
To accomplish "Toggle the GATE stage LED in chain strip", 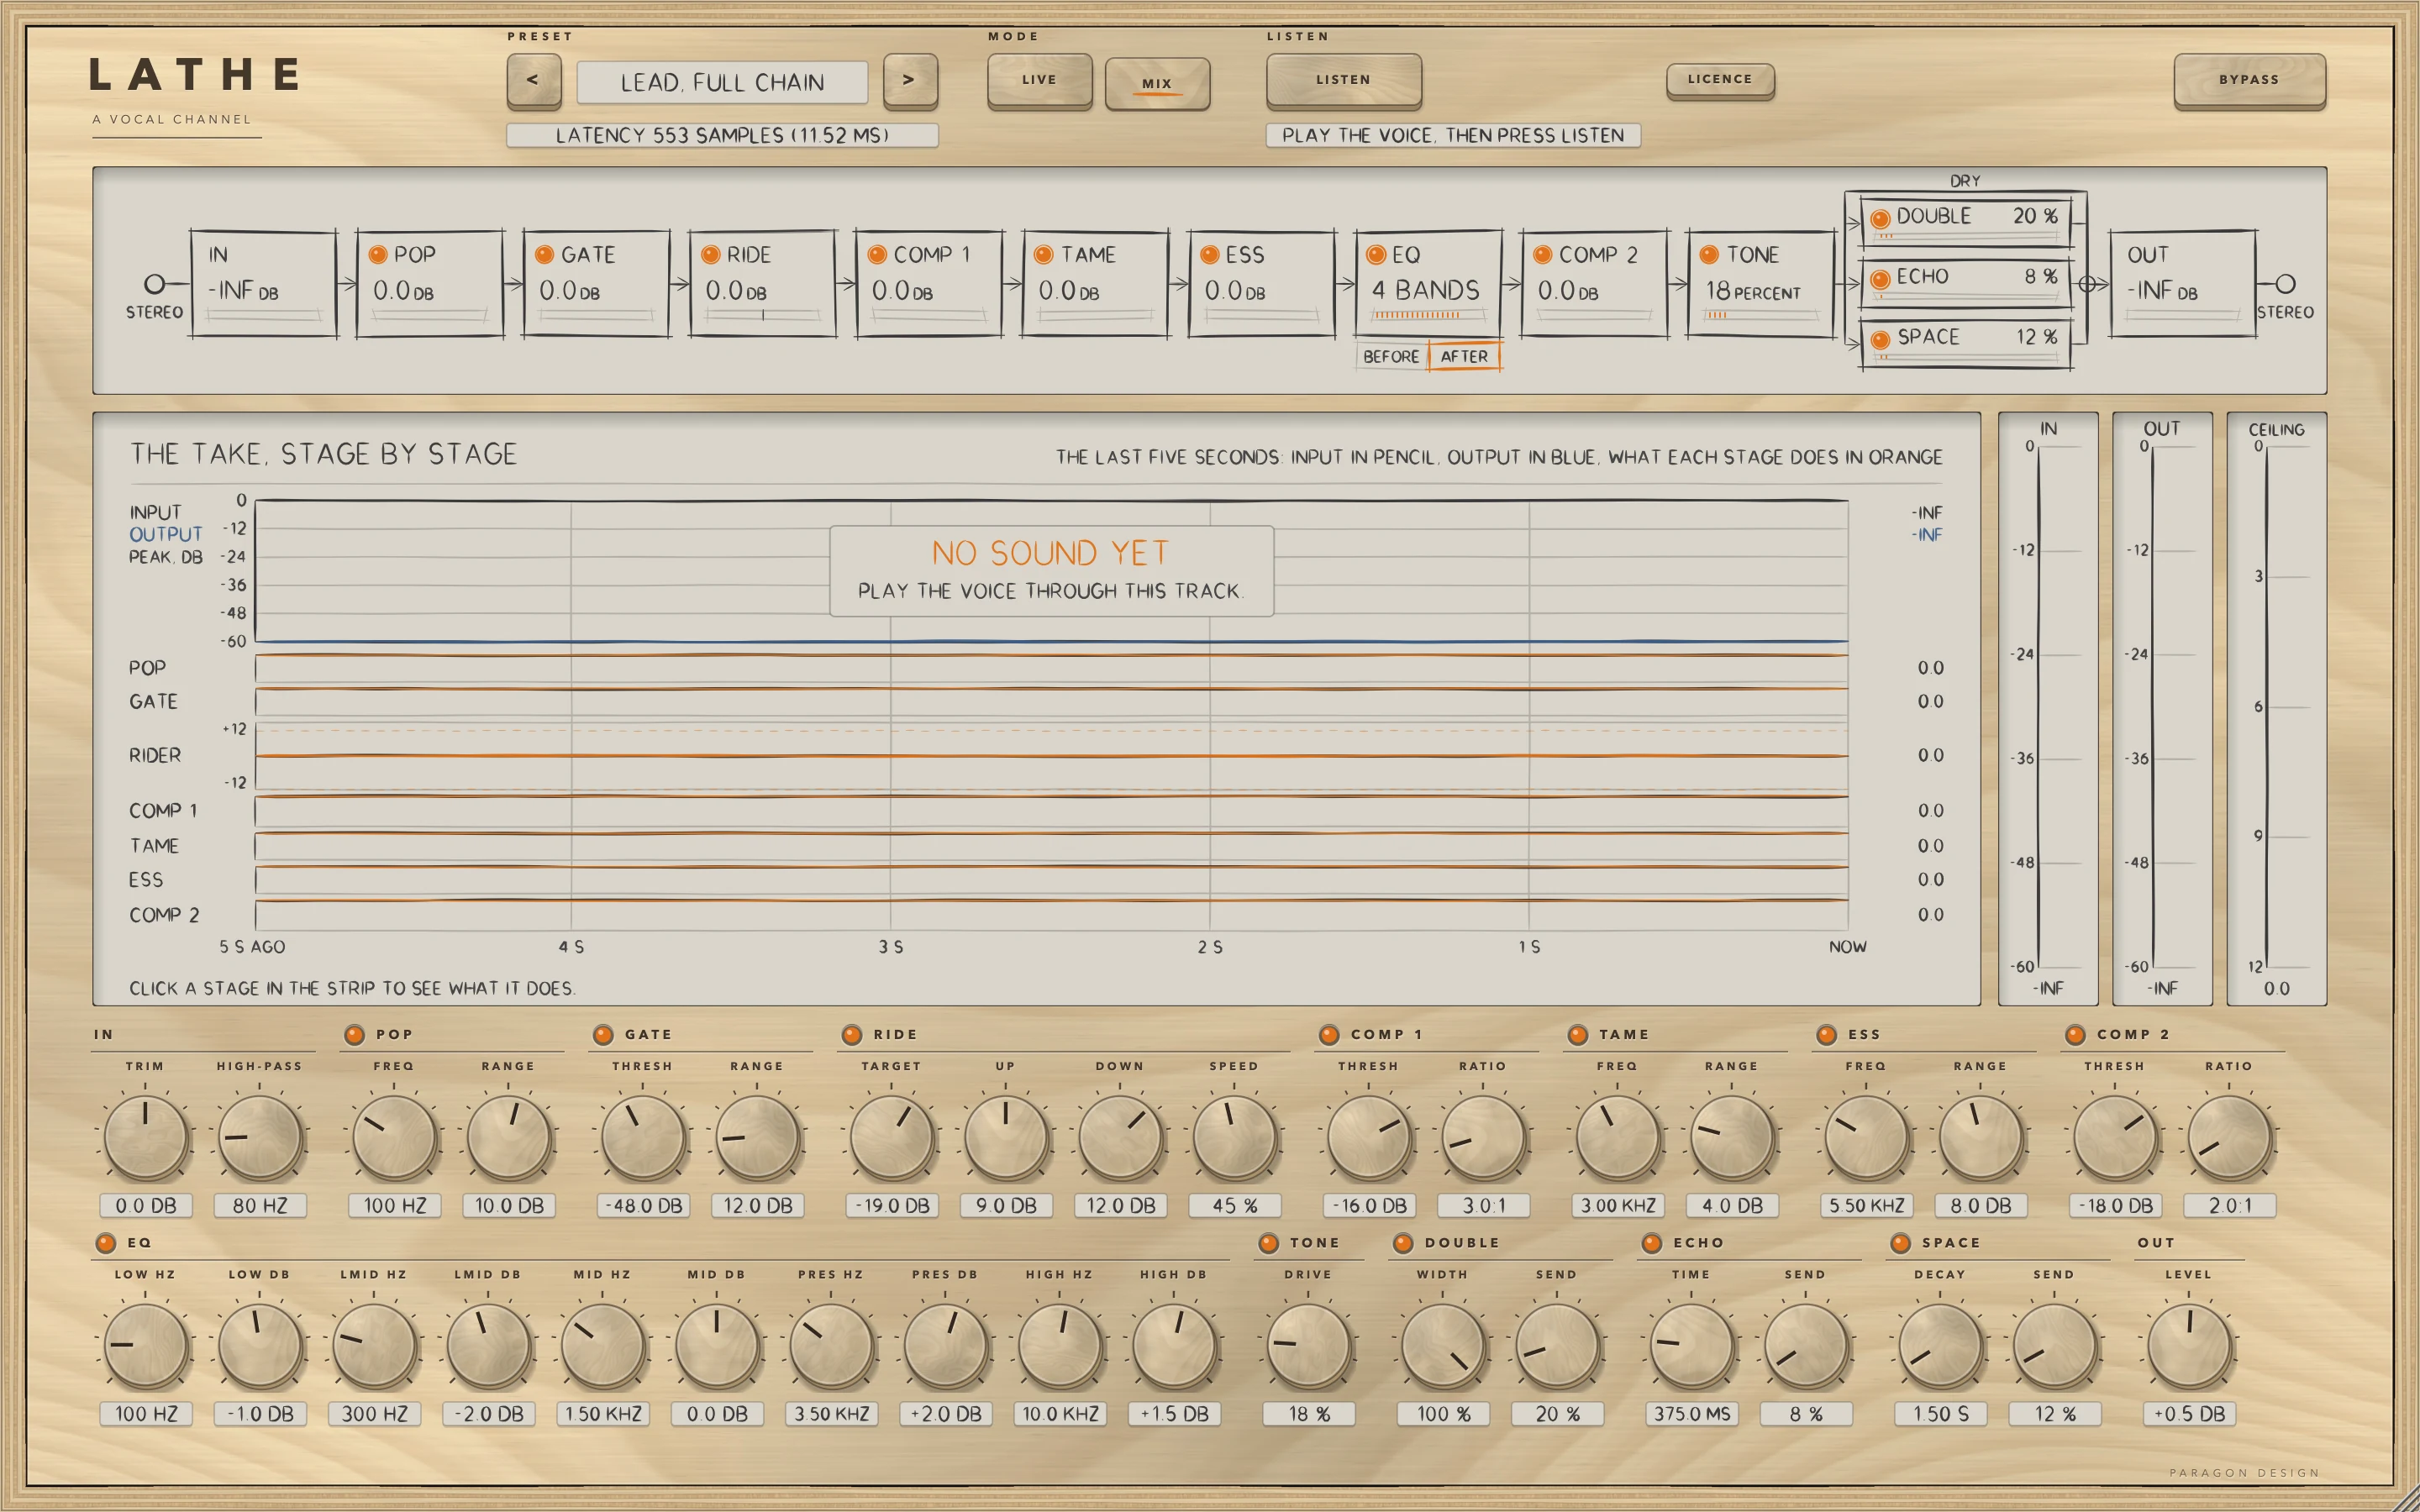I will [x=544, y=255].
